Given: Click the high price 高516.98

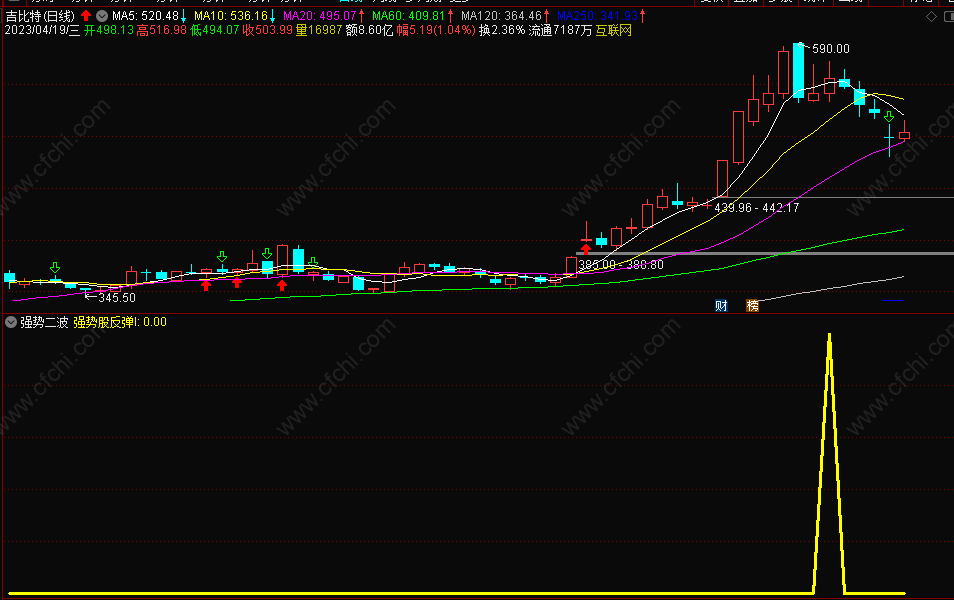Looking at the screenshot, I should point(161,30).
